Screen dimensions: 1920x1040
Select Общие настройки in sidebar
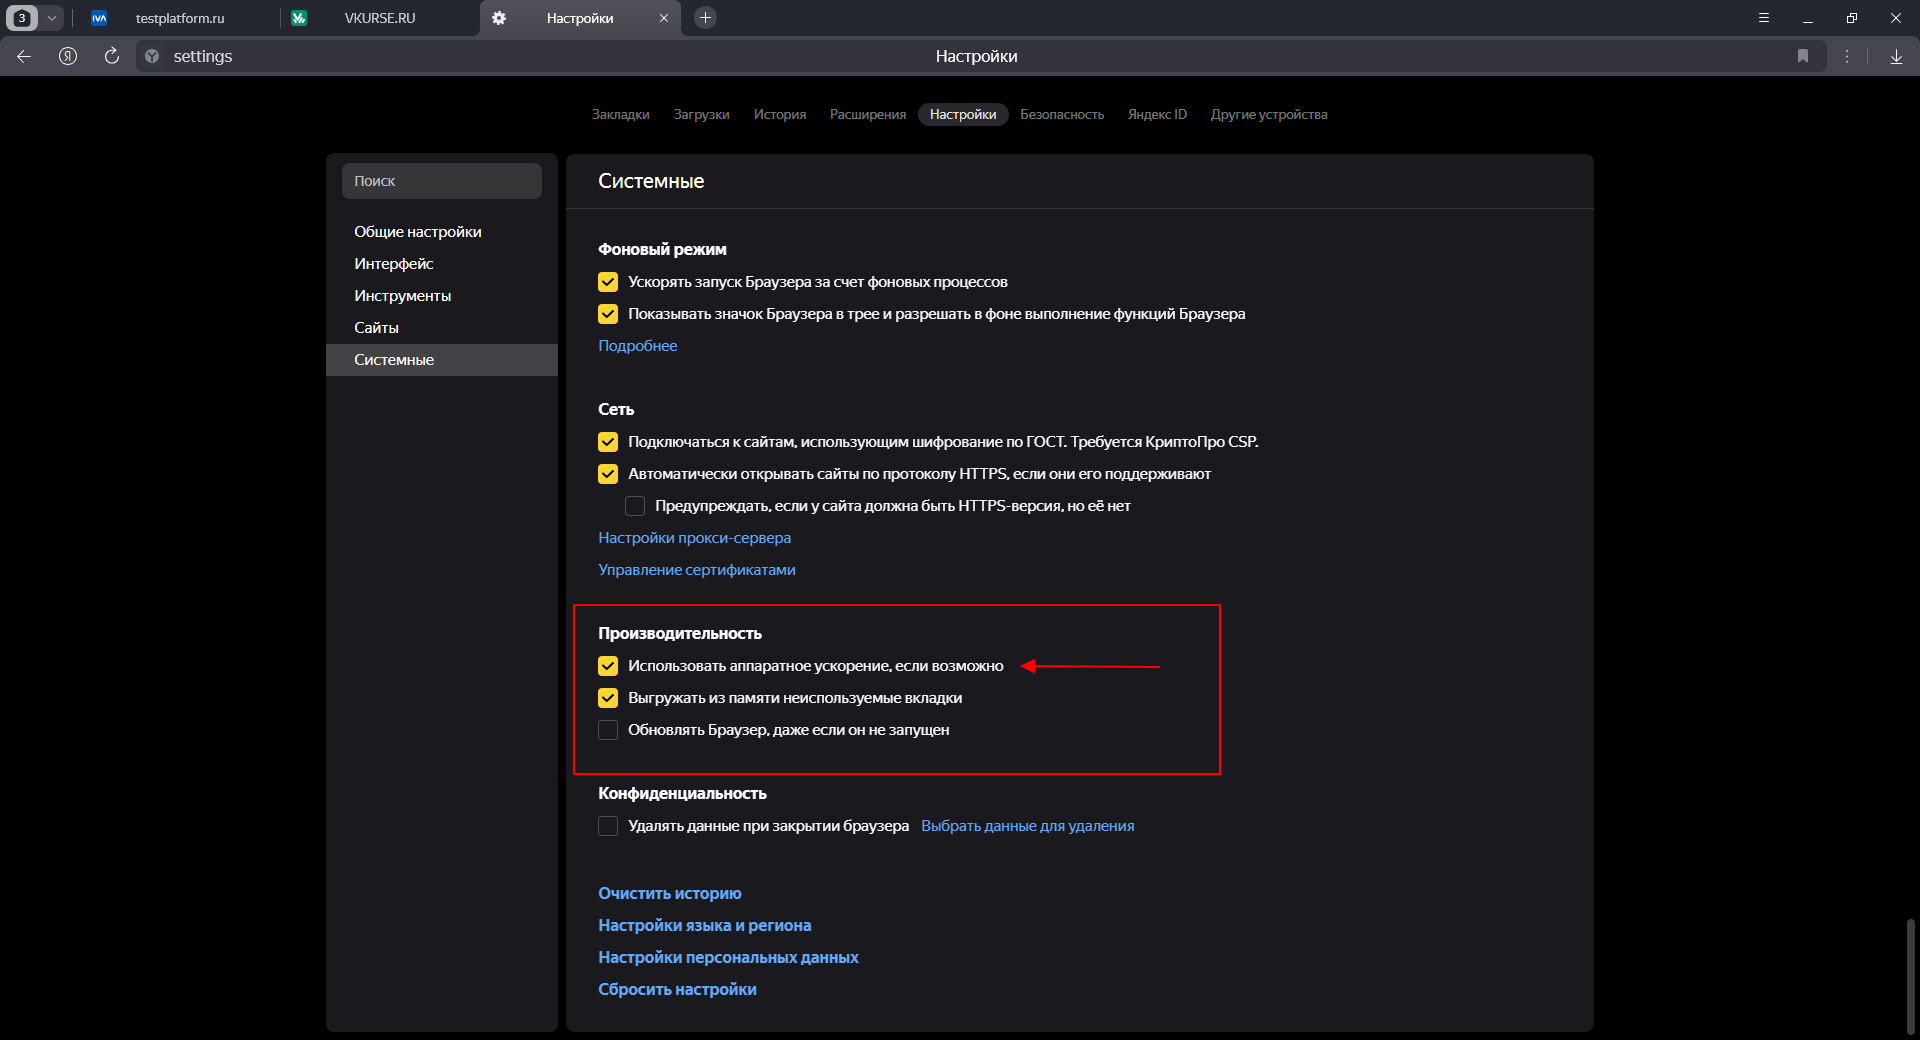click(442, 231)
